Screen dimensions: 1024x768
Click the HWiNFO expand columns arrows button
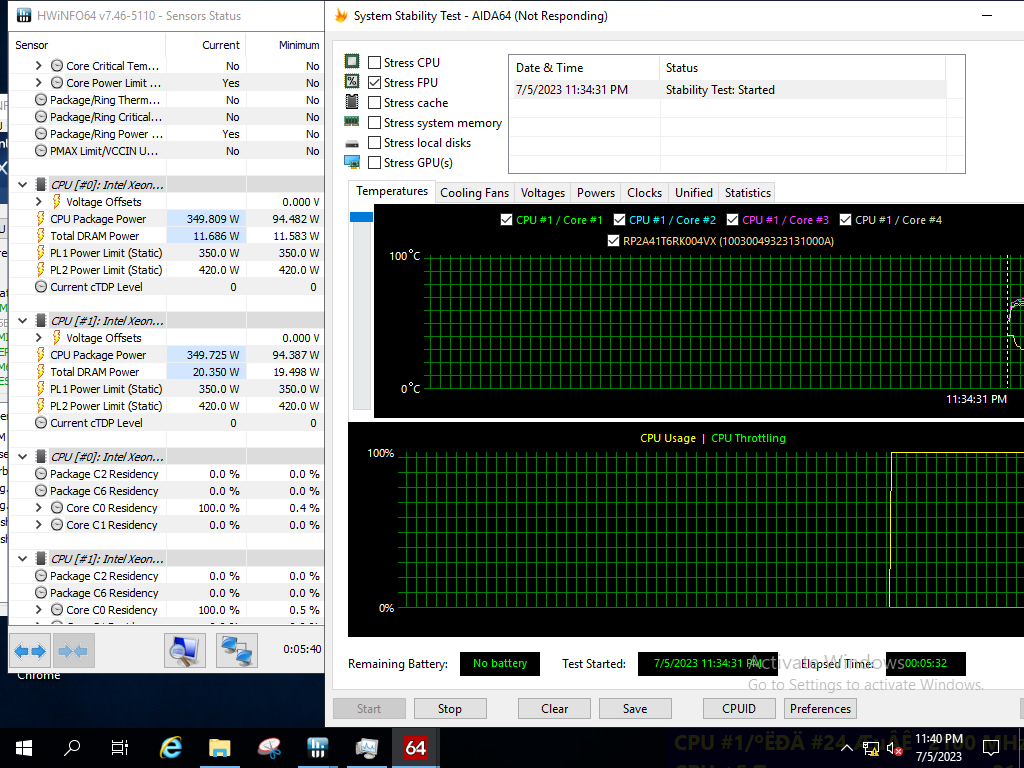pyautogui.click(x=30, y=651)
